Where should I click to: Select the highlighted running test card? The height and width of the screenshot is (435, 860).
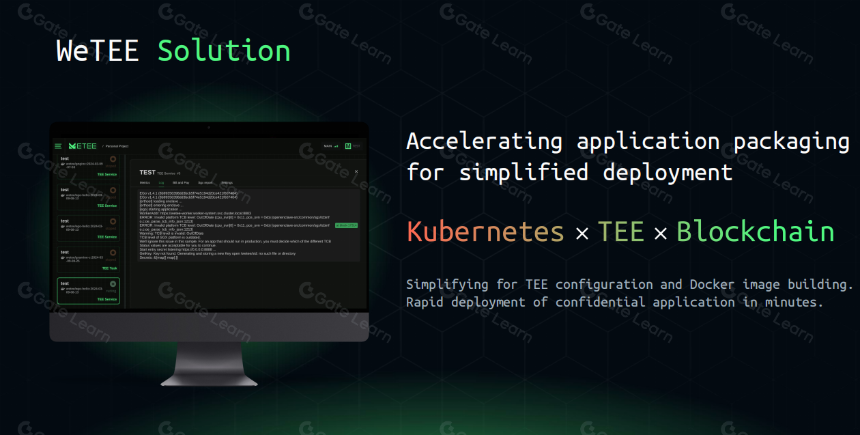(x=88, y=291)
